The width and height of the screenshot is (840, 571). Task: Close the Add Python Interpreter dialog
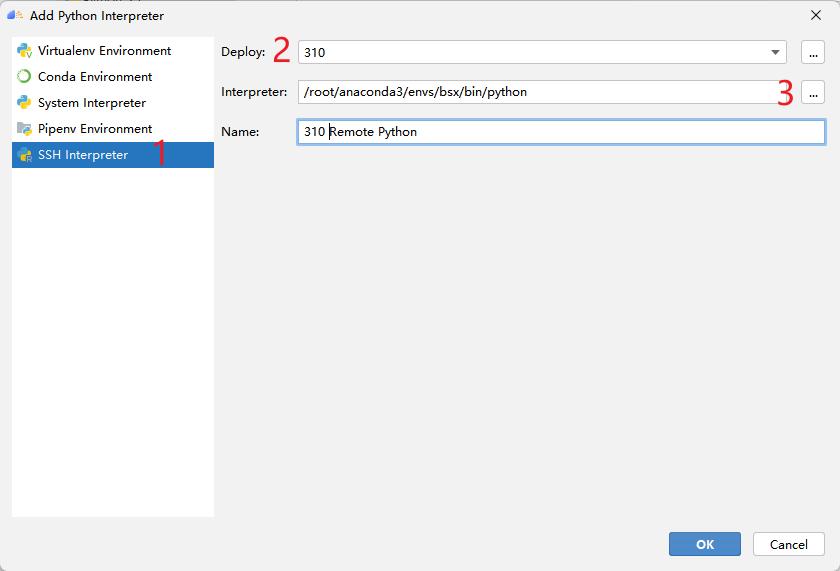[x=815, y=15]
